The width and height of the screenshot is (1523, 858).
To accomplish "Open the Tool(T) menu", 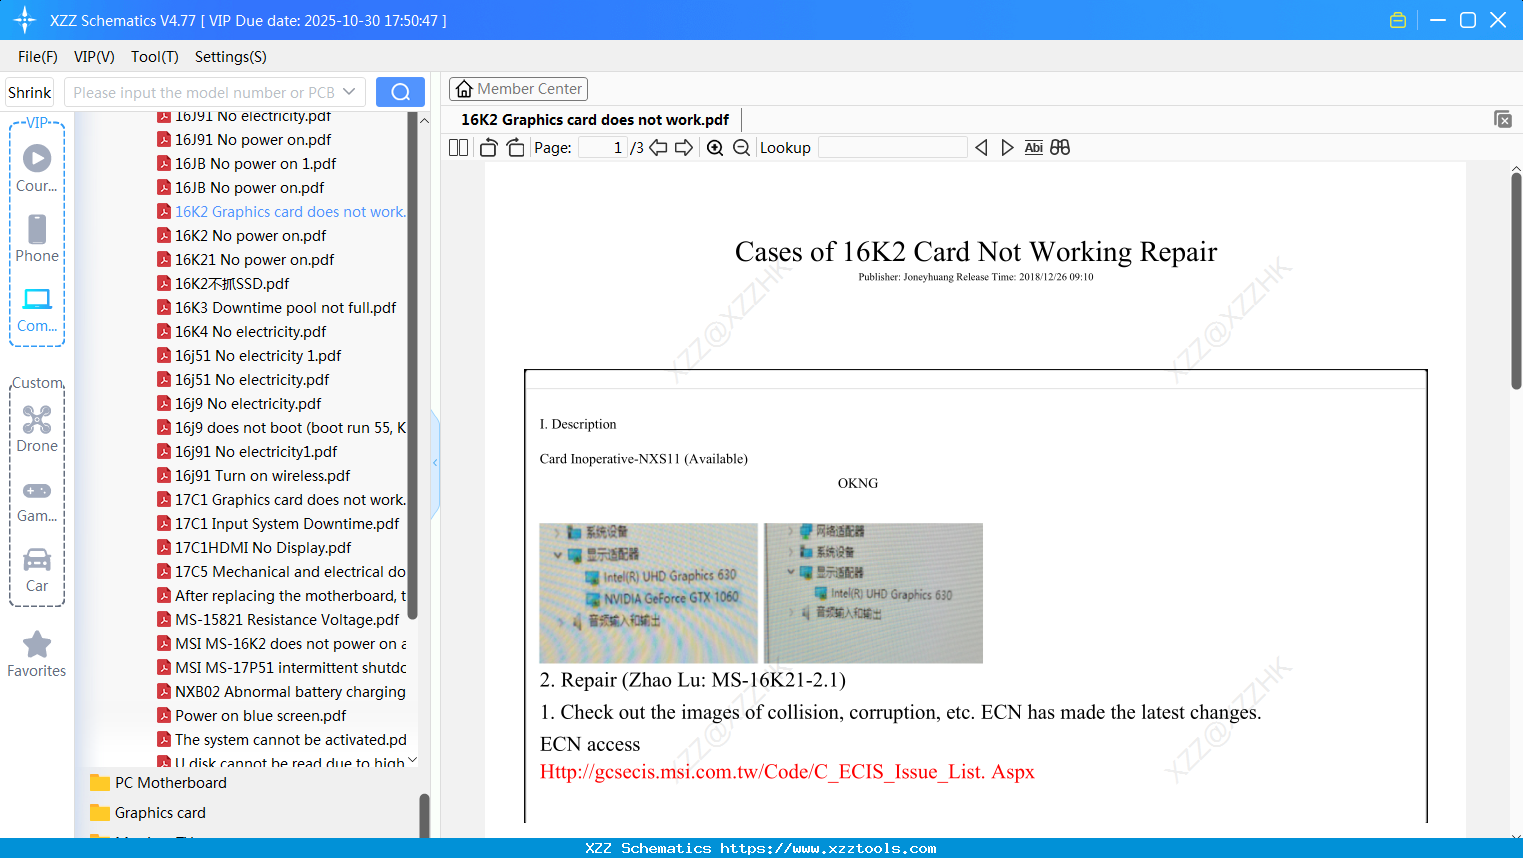I will click(155, 57).
